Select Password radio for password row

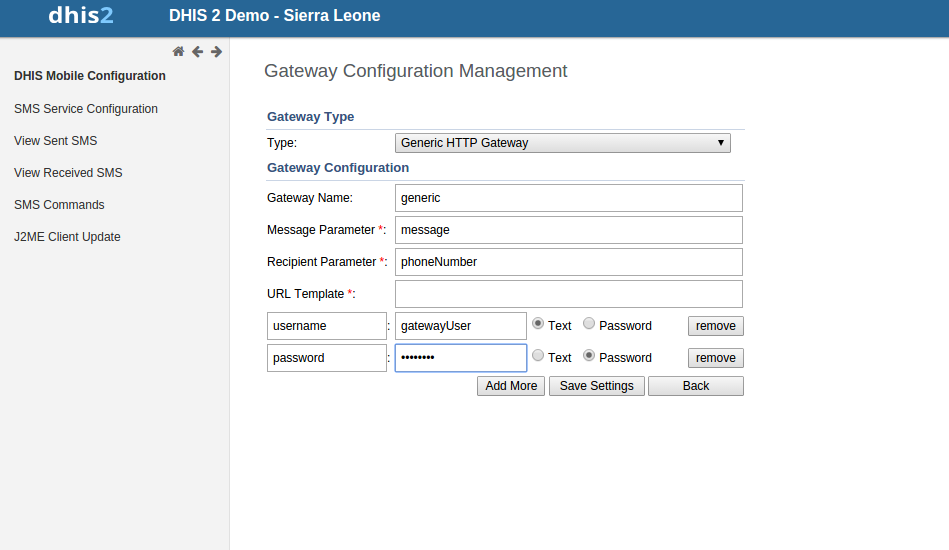click(x=589, y=356)
